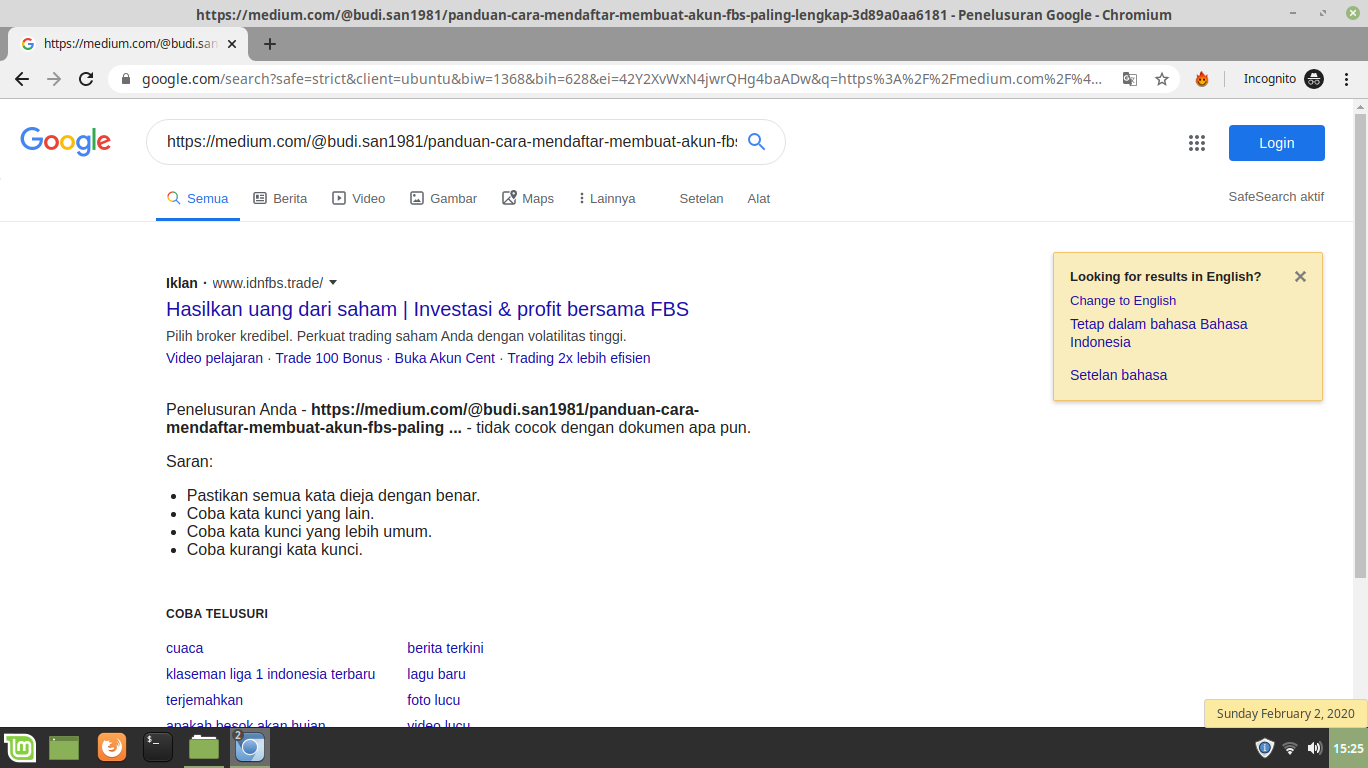Bookmark page with the star icon
The height and width of the screenshot is (768, 1368).
(x=1162, y=79)
